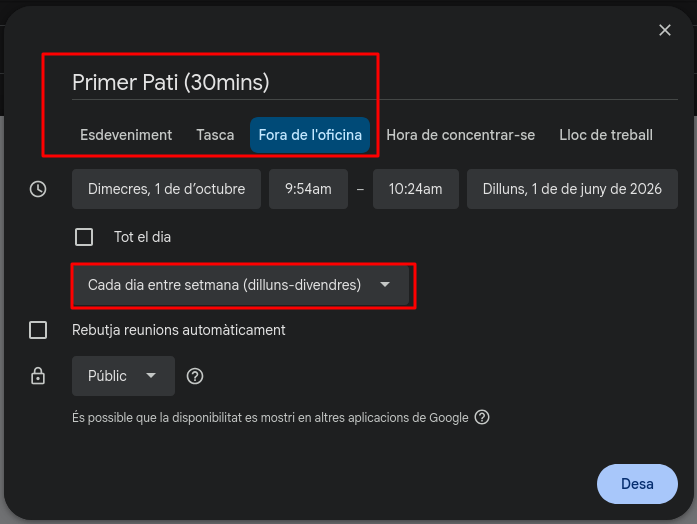Screen dimensions: 697x524
Task: Click the end date 'Dilluns, 1 de juny de 2026'
Action: point(572,189)
